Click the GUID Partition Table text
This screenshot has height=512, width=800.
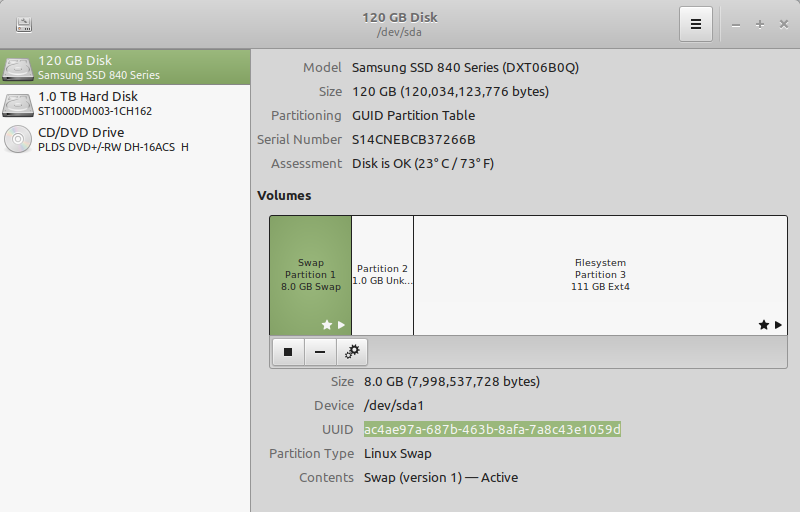point(413,115)
